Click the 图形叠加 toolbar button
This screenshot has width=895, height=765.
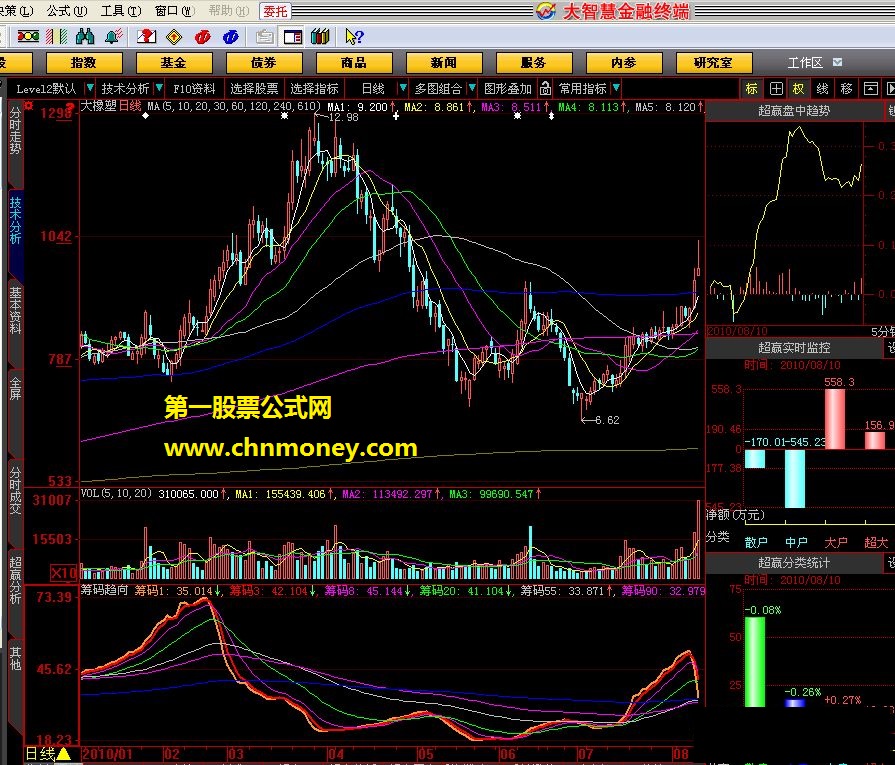[508, 88]
